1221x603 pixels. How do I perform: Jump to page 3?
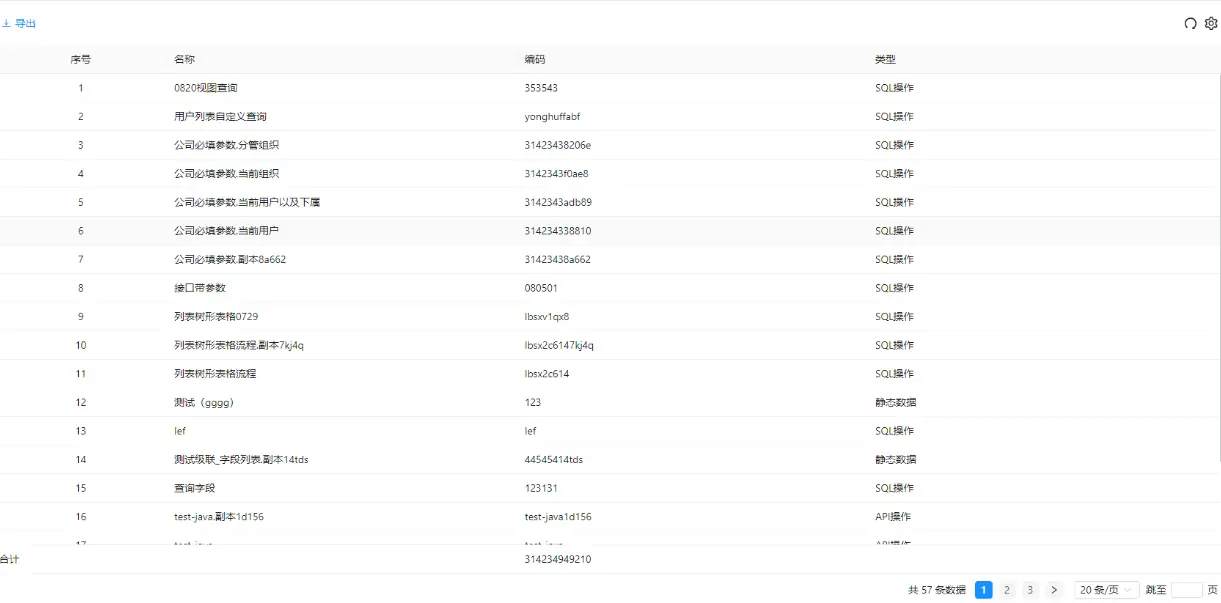[x=1030, y=590]
